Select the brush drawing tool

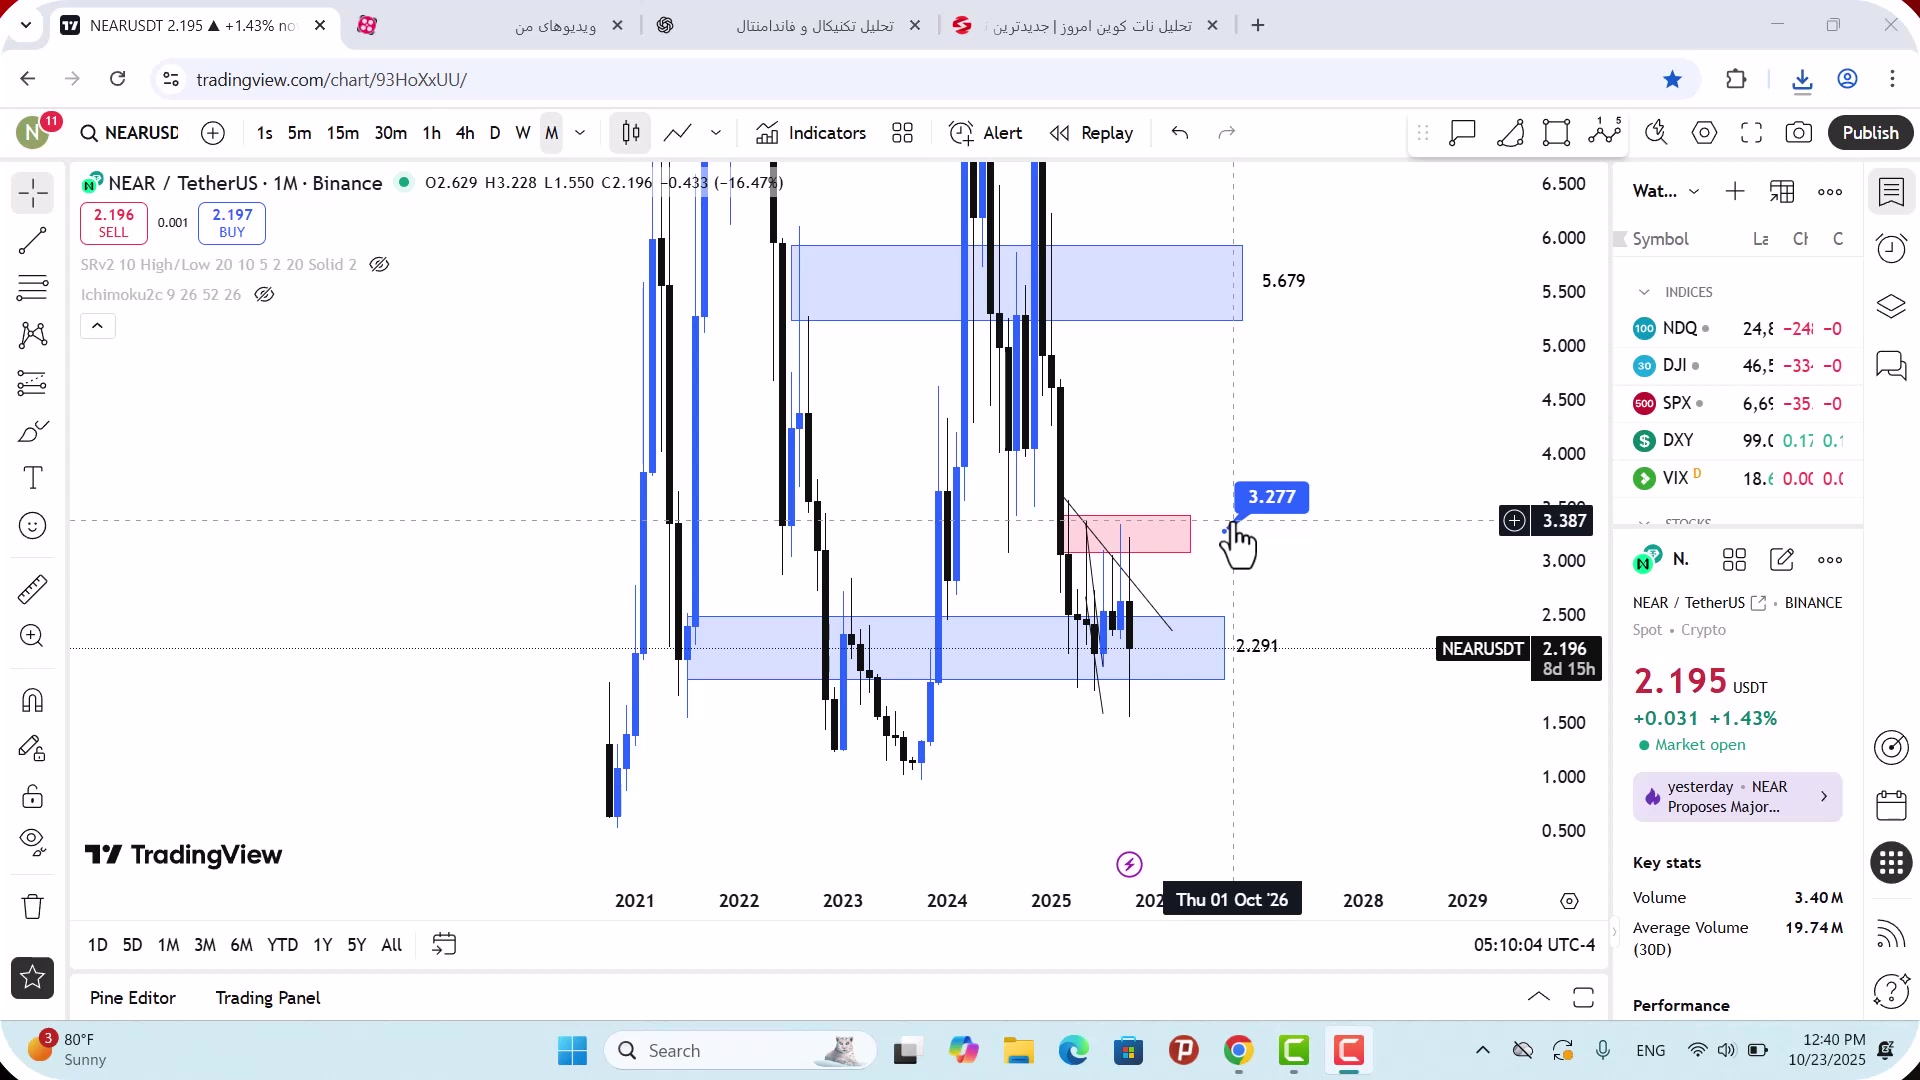pyautogui.click(x=33, y=431)
